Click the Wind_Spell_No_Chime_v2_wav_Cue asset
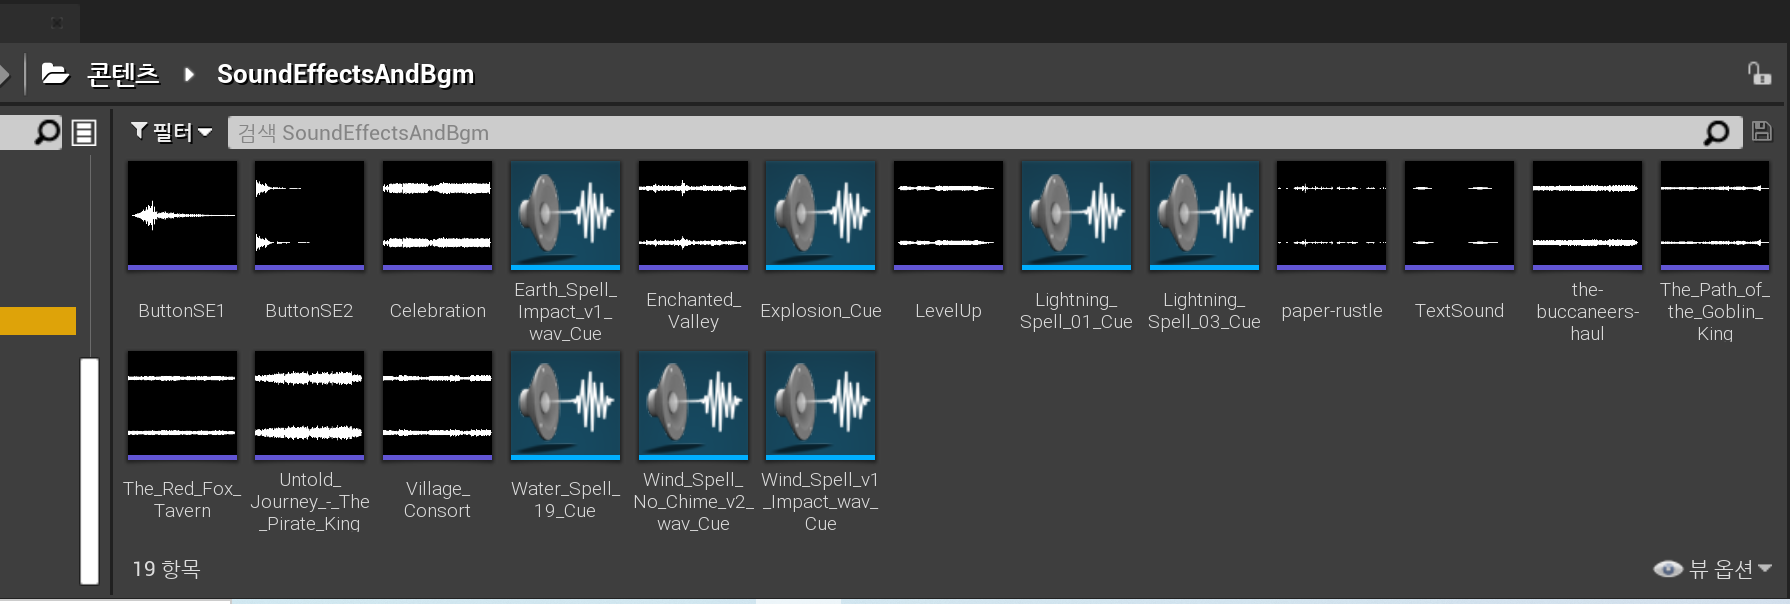This screenshot has width=1790, height=604. point(693,405)
